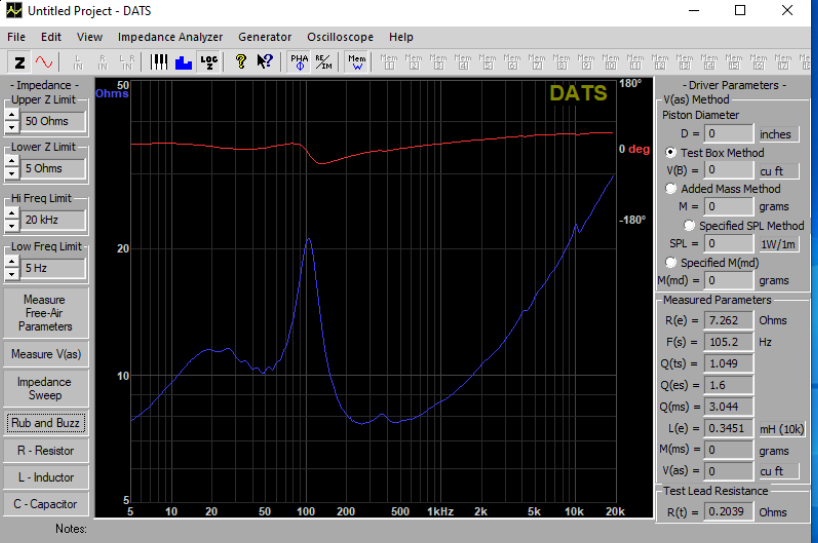
Task: Click the blue bar graph toolbar icon
Action: tap(184, 63)
